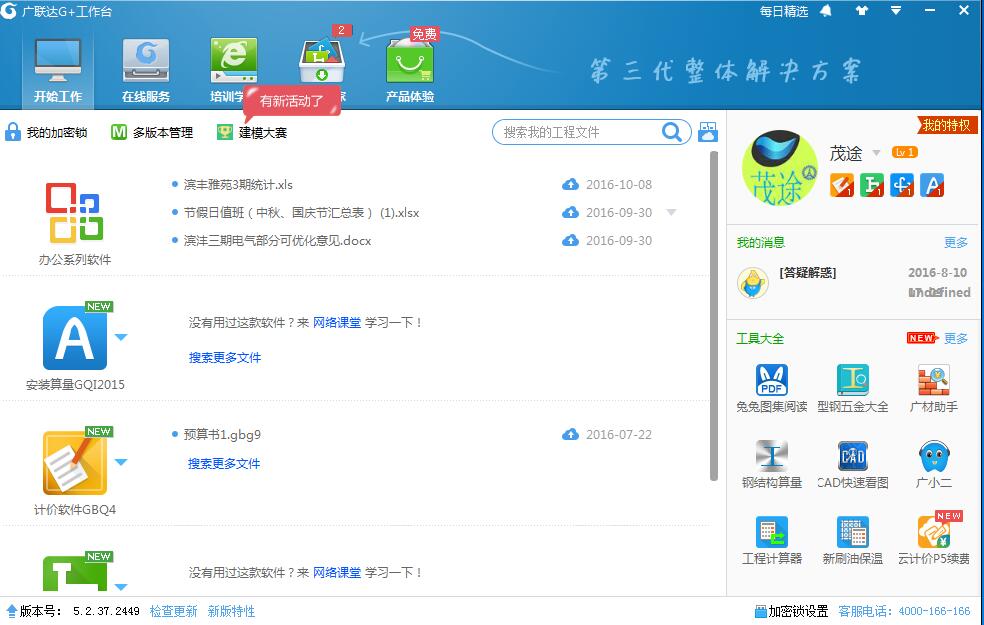
Task: Open message 答疑解惑
Action: pyautogui.click(x=808, y=272)
